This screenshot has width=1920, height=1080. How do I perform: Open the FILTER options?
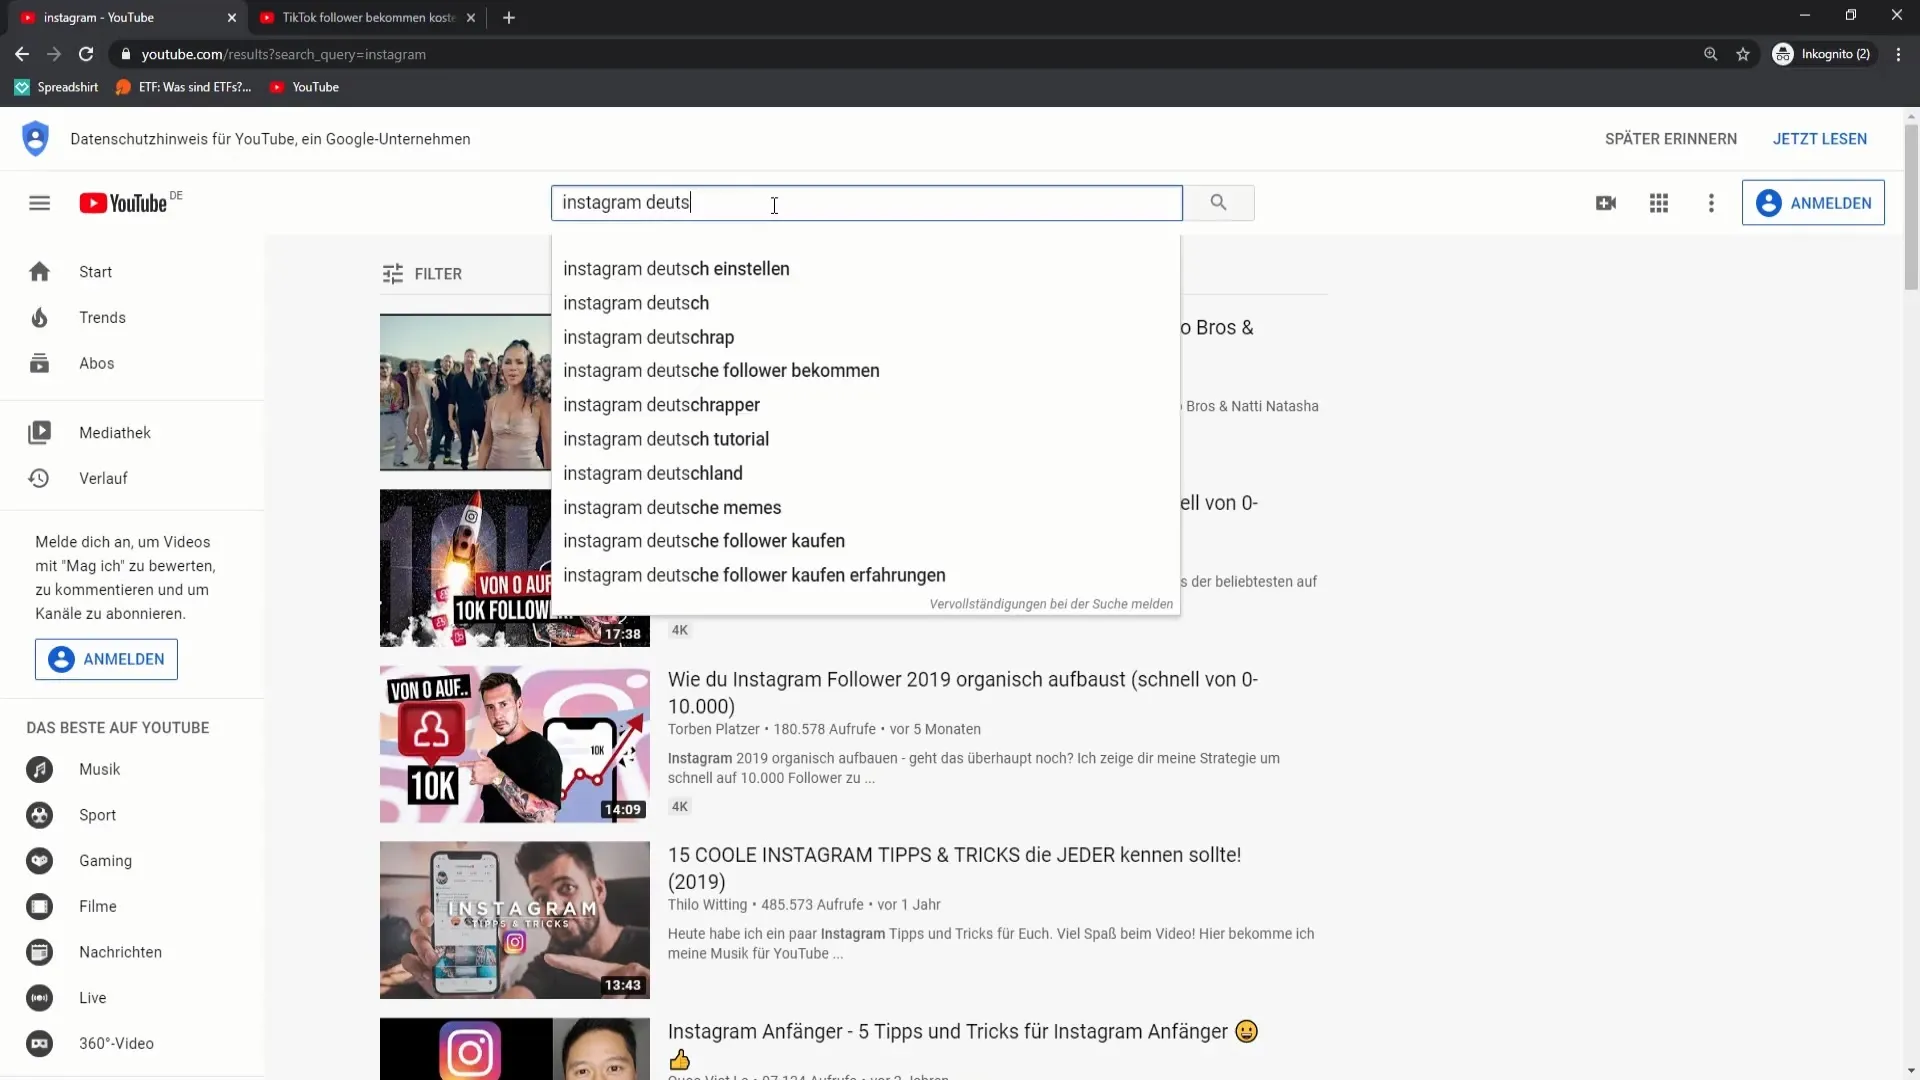(x=422, y=274)
